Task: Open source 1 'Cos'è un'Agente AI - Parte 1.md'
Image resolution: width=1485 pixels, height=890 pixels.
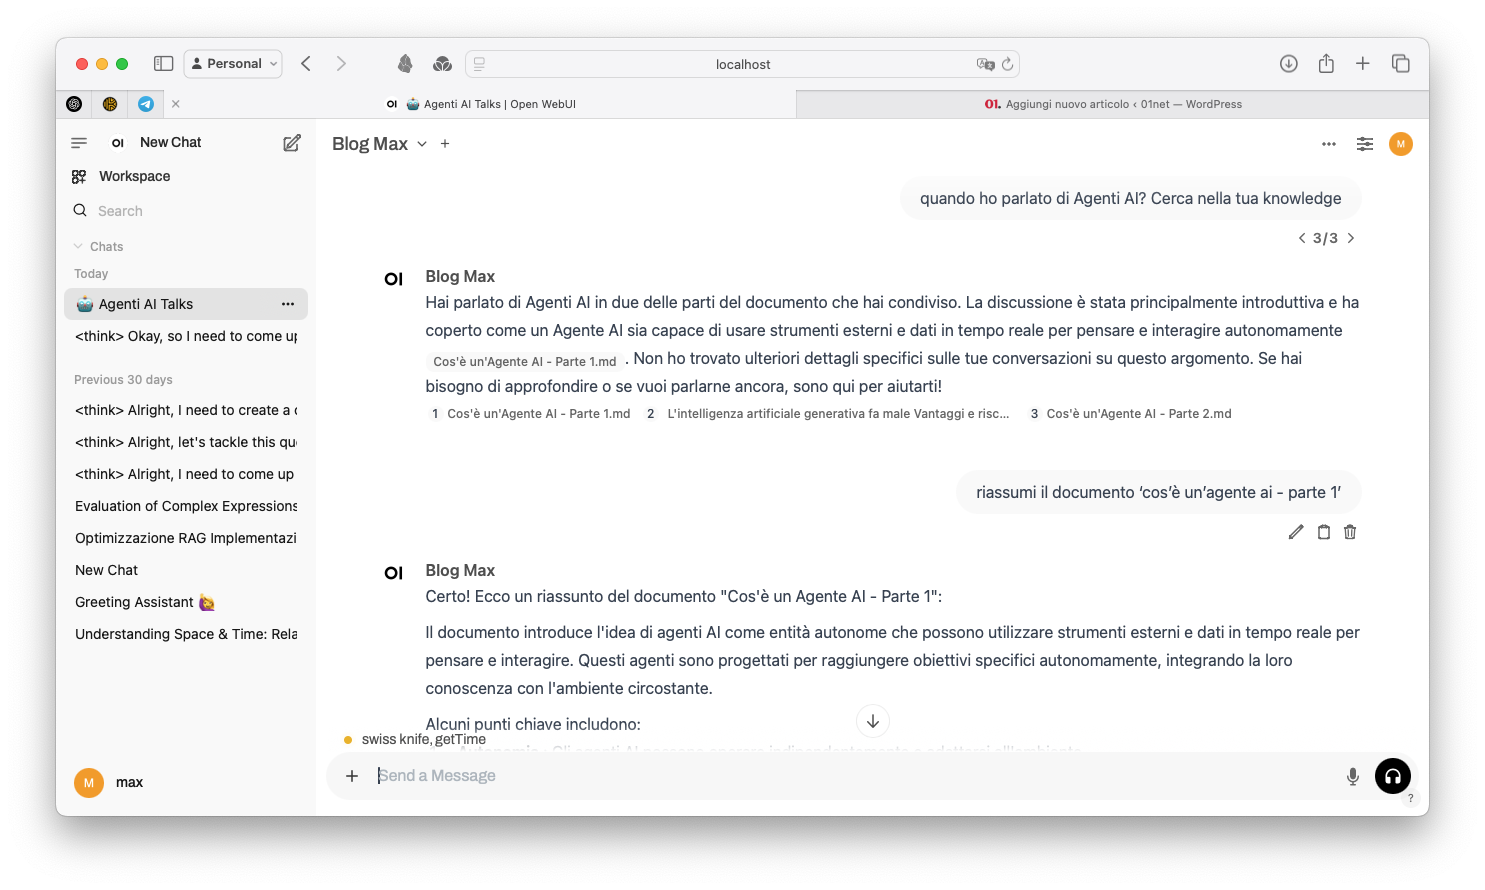Action: tap(531, 414)
